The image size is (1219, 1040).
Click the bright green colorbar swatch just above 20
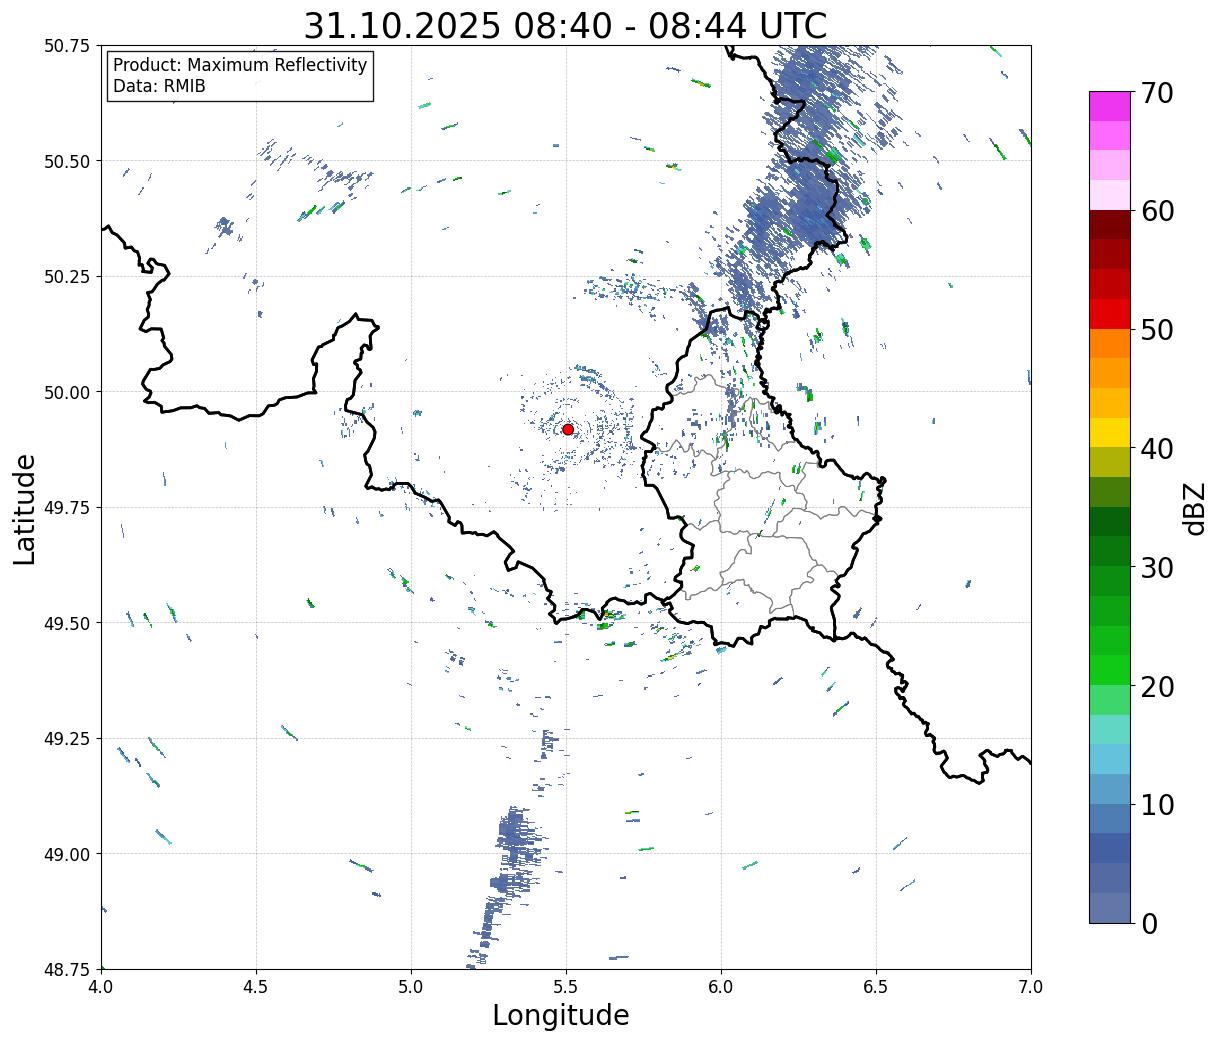pyautogui.click(x=1110, y=670)
